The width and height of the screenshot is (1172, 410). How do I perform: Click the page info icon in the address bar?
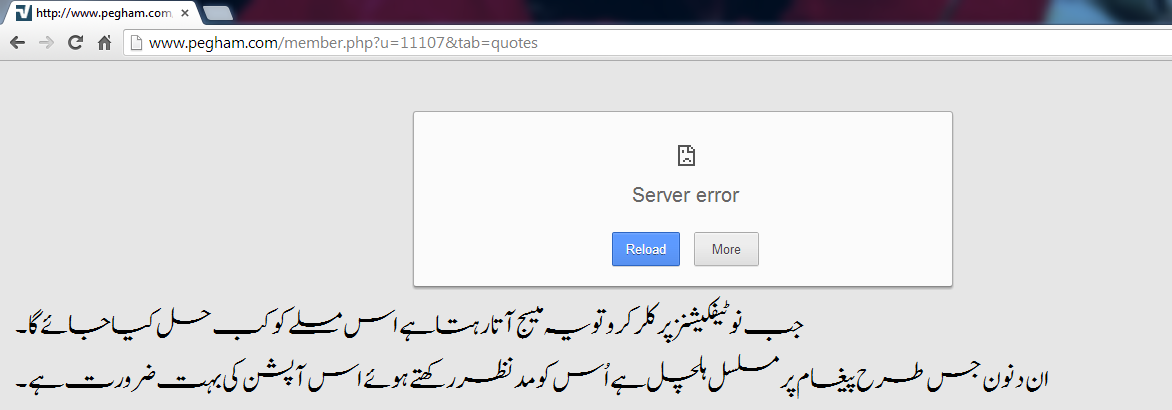[x=136, y=43]
